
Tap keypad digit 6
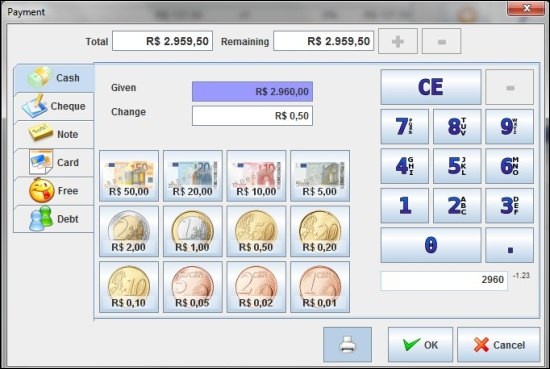[x=510, y=166]
